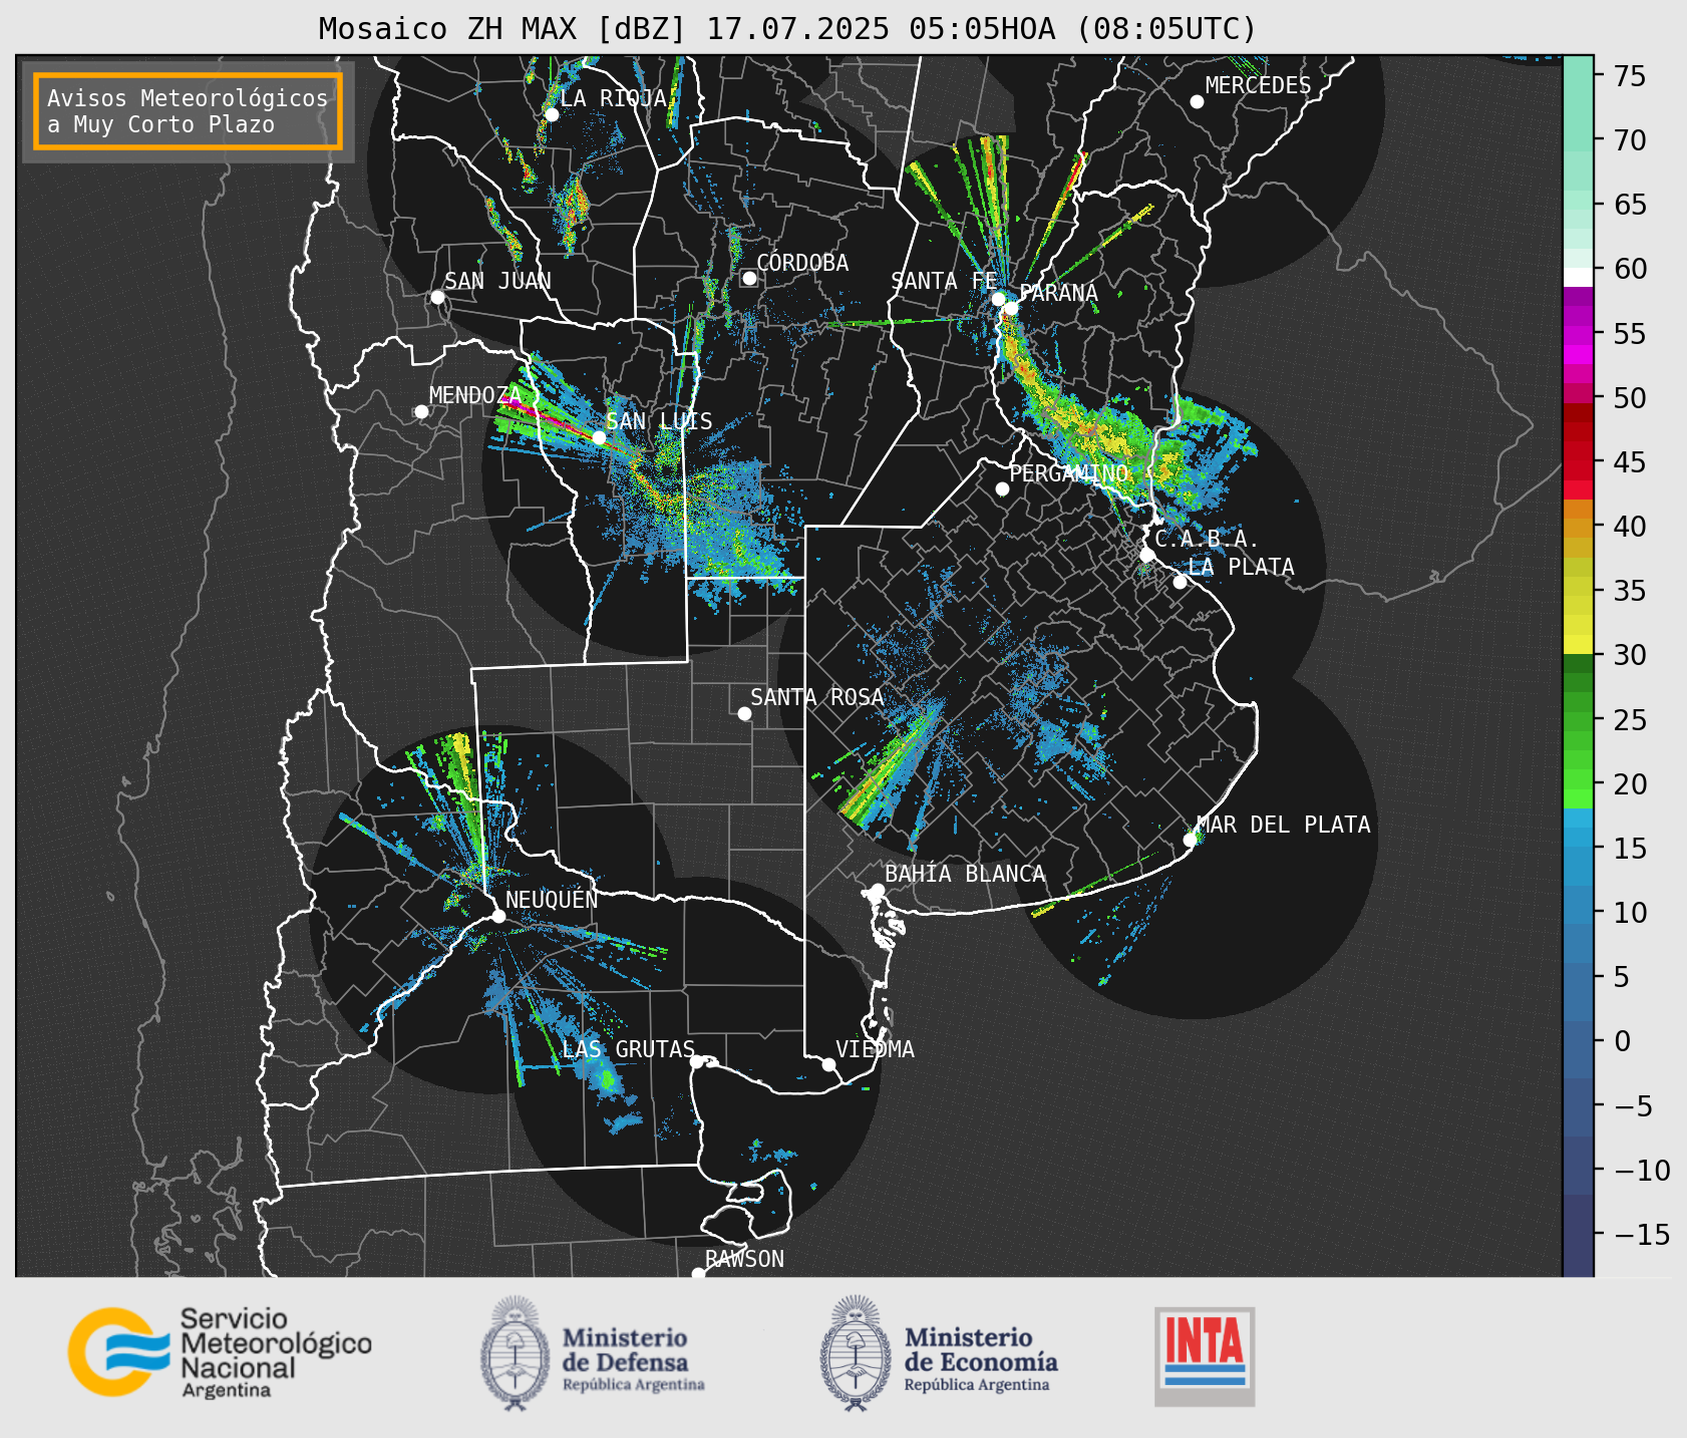Click the NEUQUÉN city marker dot
1687x1438 pixels.
[498, 916]
